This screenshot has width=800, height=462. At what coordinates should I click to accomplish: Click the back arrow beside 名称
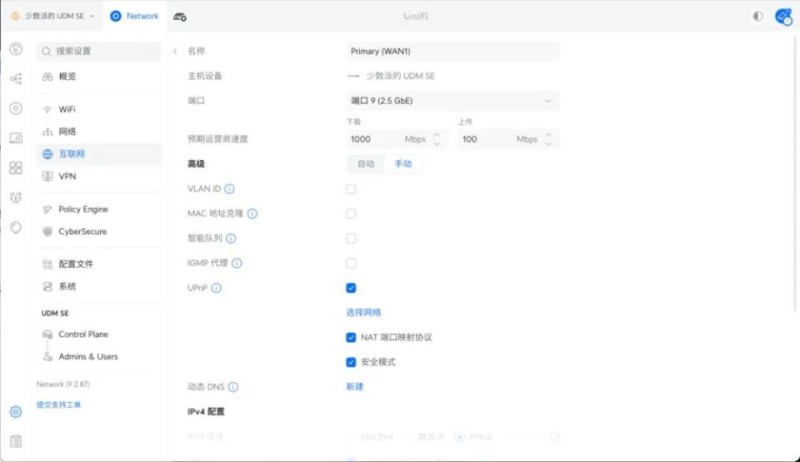[x=175, y=50]
